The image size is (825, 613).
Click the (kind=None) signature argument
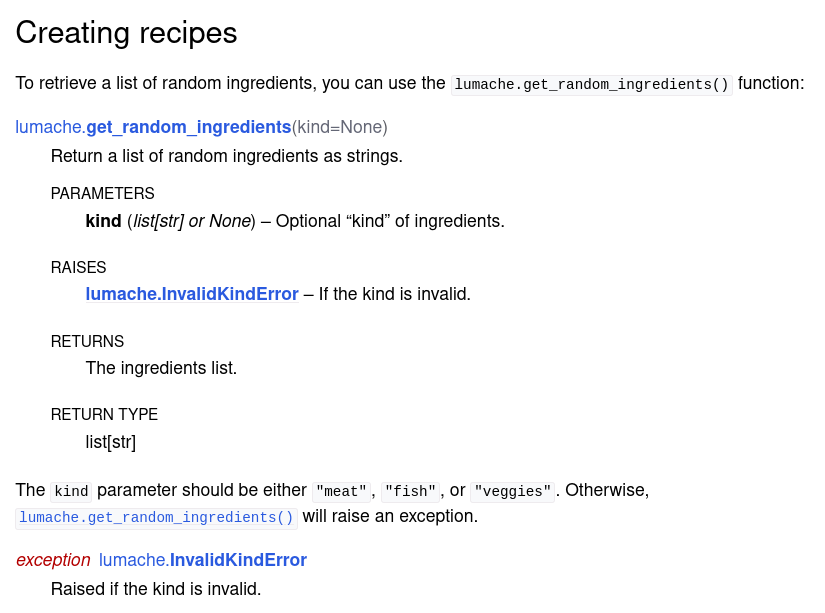(340, 127)
